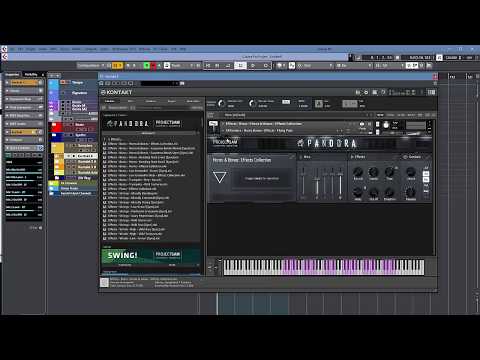Open the Touch automation mode dropdown
480x360 pixels.
[183, 66]
